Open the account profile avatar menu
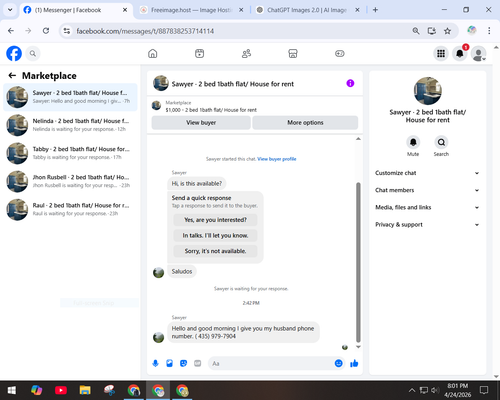The width and height of the screenshot is (500, 400). click(478, 53)
